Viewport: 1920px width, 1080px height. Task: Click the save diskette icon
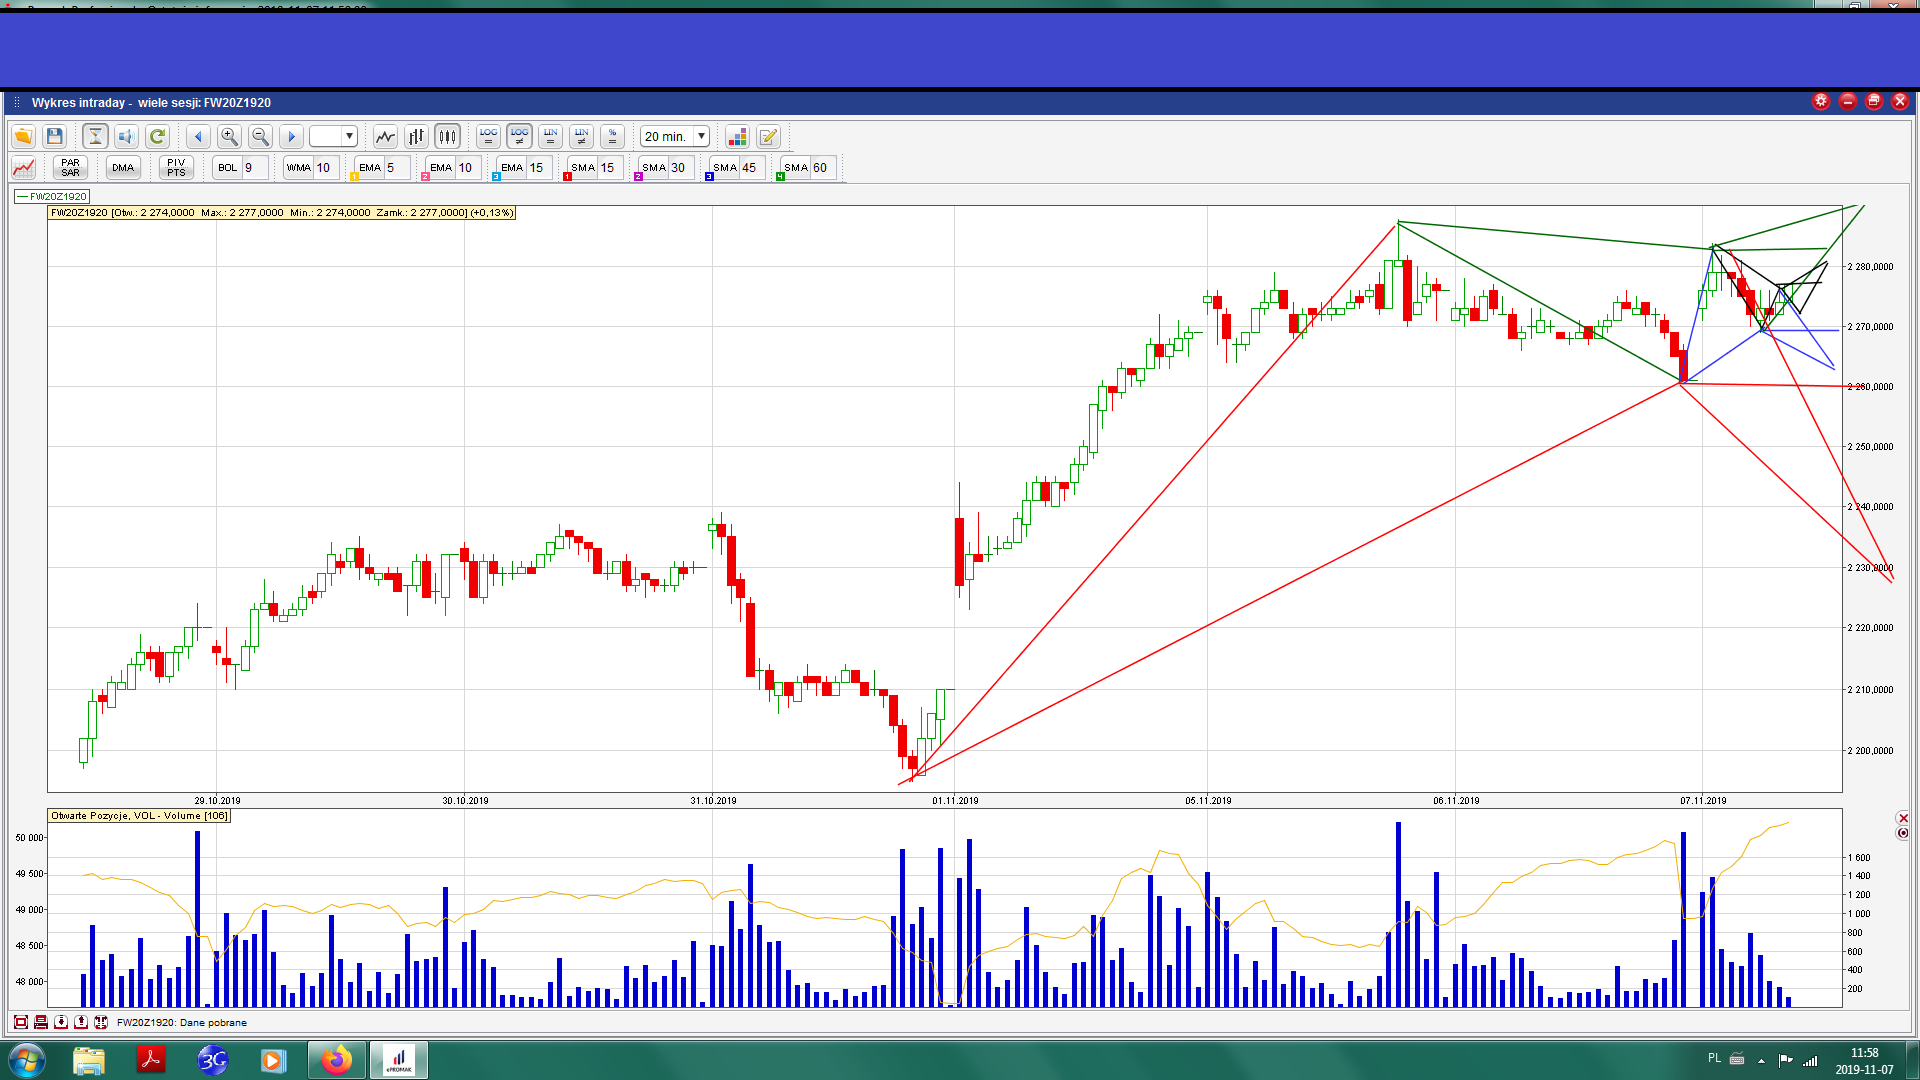click(55, 137)
